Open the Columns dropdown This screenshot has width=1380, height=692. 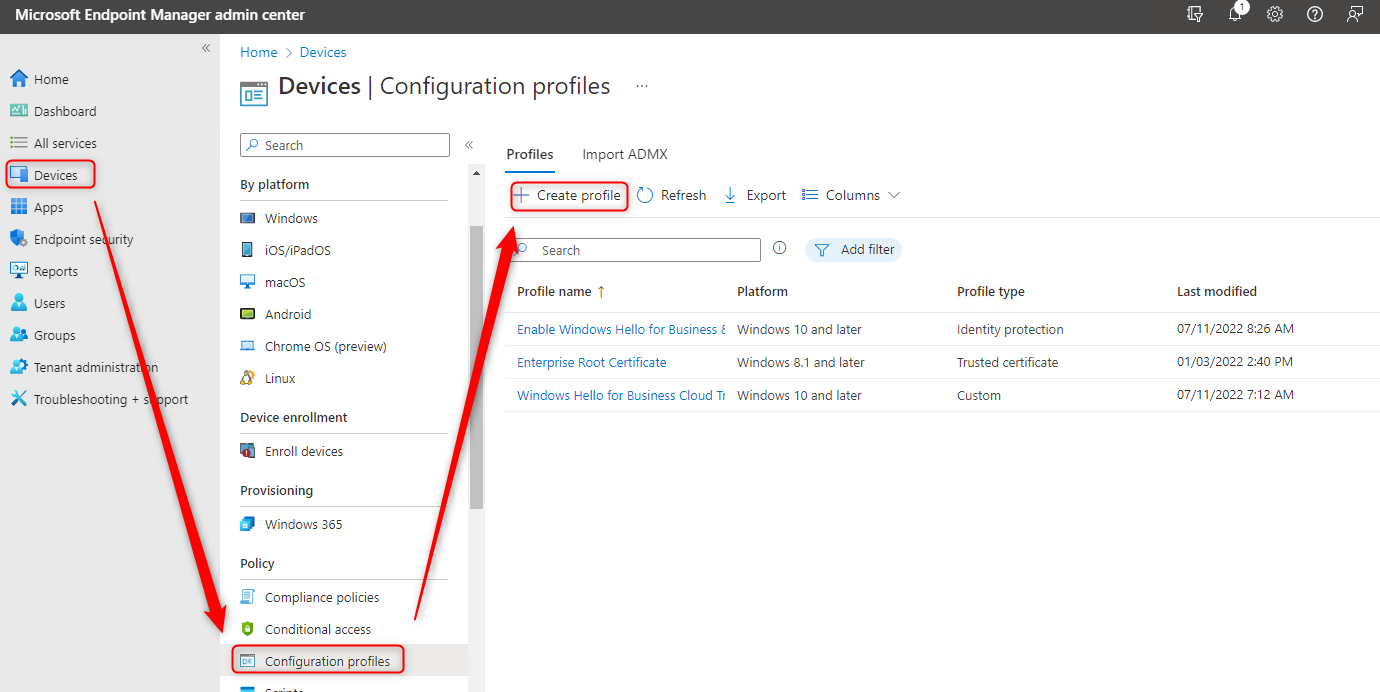pyautogui.click(x=850, y=194)
